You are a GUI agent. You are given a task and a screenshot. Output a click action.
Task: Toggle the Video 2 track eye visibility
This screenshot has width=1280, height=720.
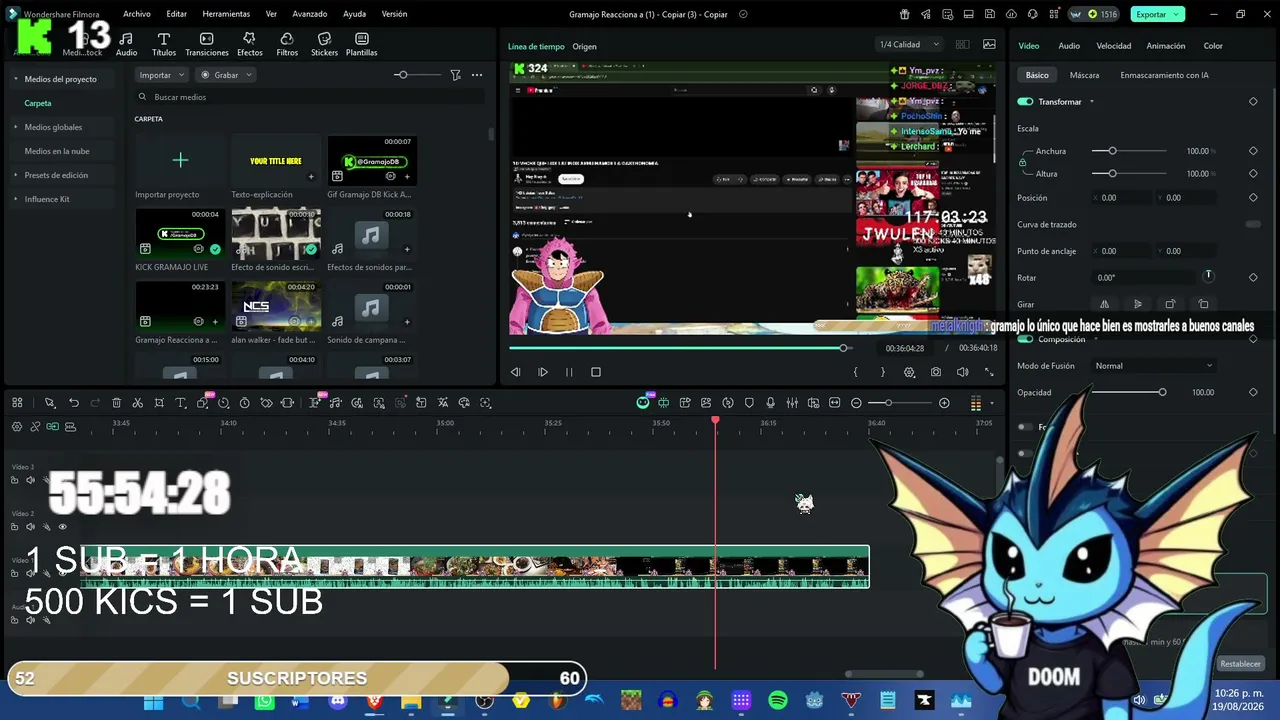[x=62, y=527]
